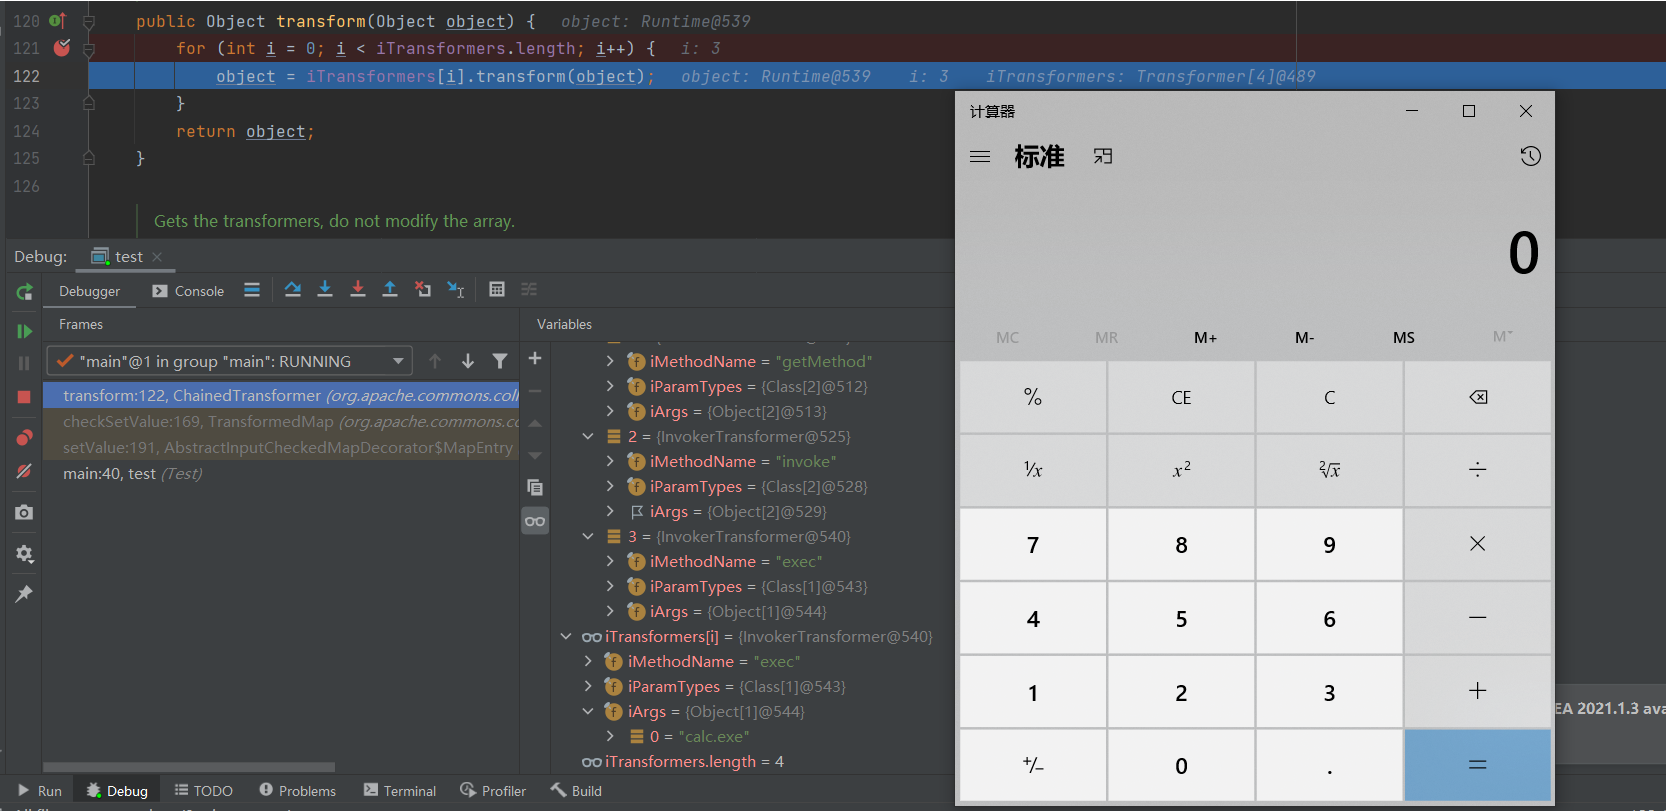Collapse iArgs = Object[1]@544 under iTransformers[i]

[588, 711]
